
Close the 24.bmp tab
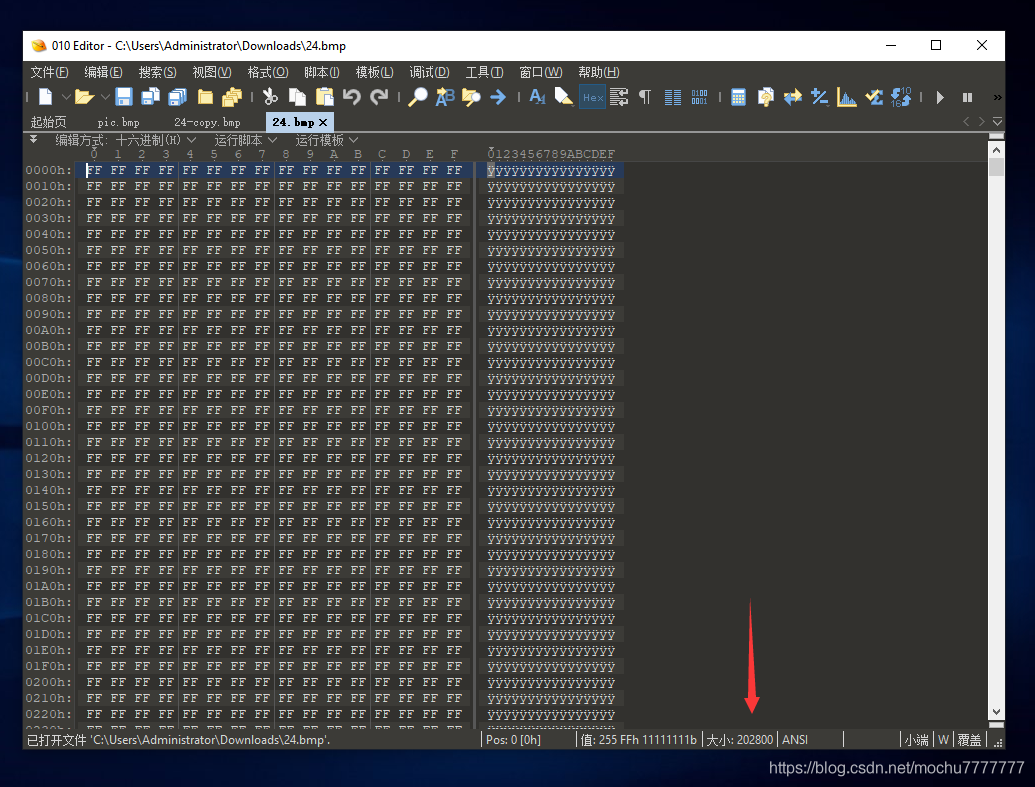coord(323,122)
